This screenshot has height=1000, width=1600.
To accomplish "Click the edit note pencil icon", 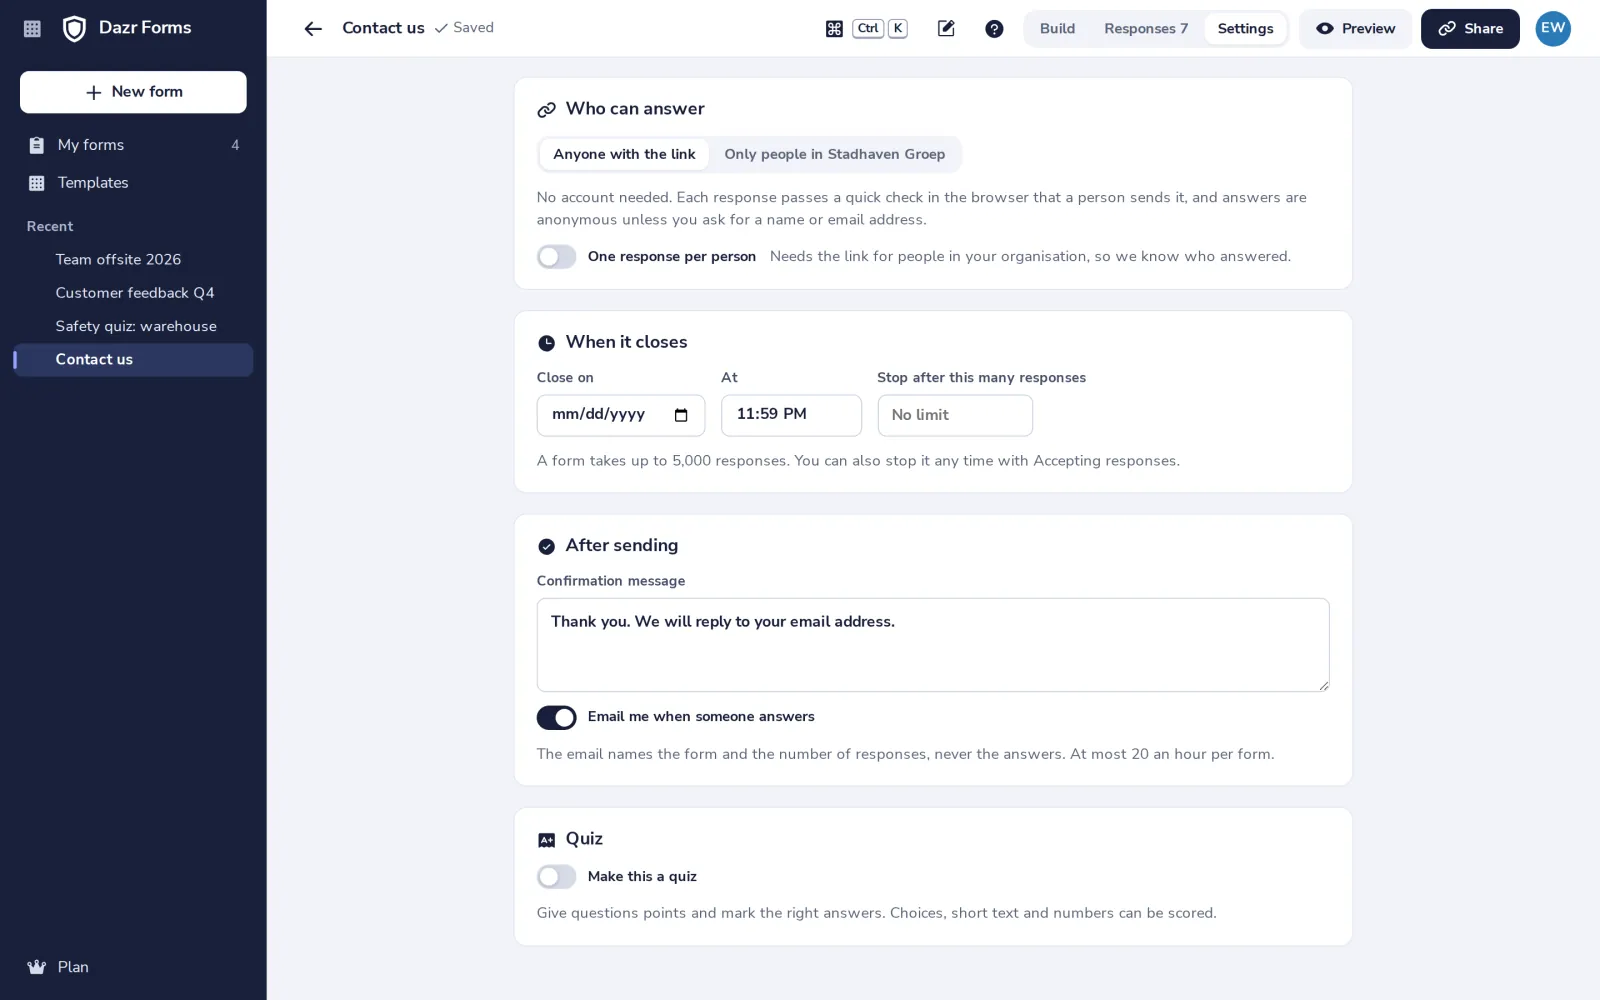I will [x=946, y=29].
